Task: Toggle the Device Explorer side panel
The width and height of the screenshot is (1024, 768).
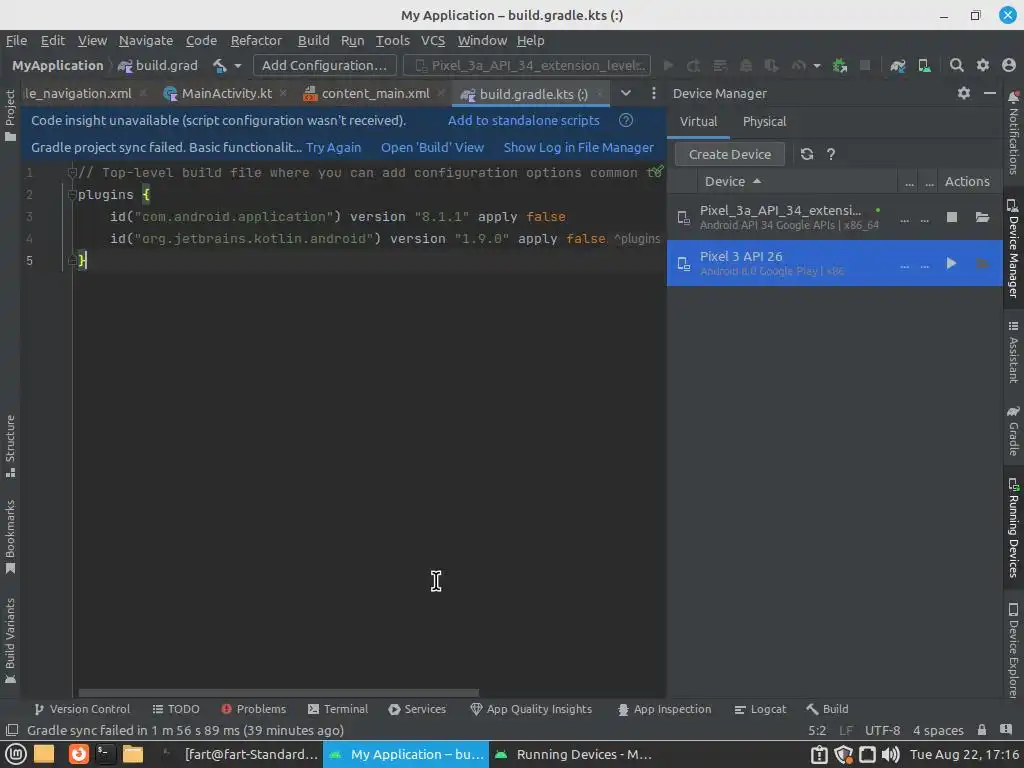Action: click(1013, 650)
